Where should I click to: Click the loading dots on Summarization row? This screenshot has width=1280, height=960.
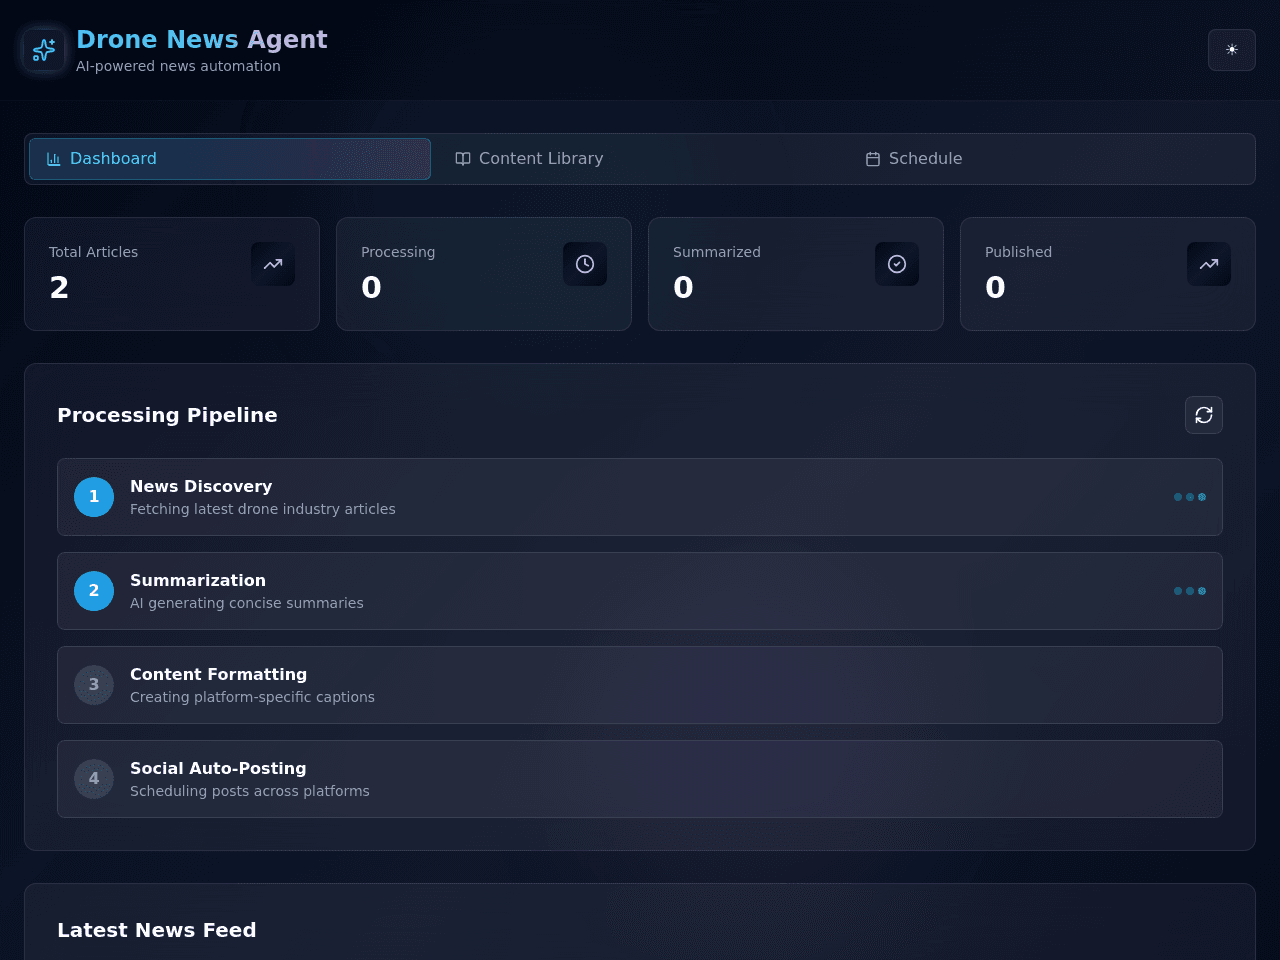(x=1190, y=591)
